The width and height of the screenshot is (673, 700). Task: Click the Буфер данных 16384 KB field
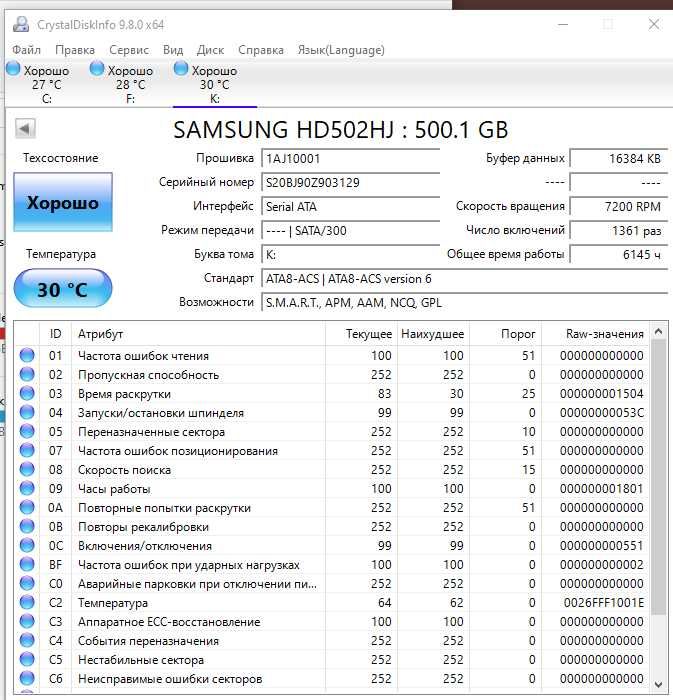click(619, 159)
